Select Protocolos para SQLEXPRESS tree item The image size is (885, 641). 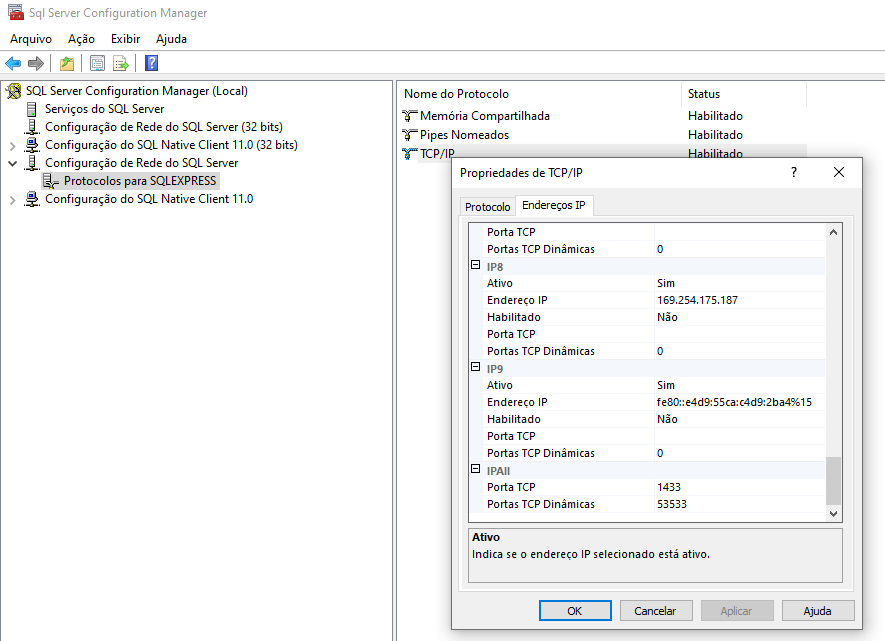(140, 181)
